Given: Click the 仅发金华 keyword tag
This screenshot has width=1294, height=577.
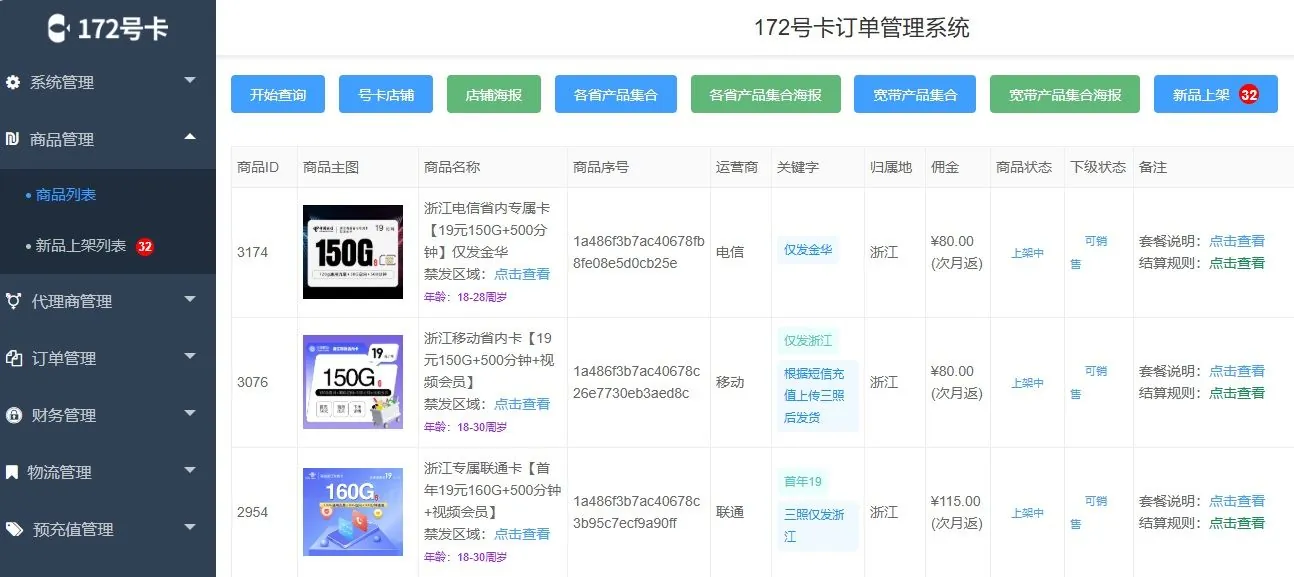Looking at the screenshot, I should (808, 250).
